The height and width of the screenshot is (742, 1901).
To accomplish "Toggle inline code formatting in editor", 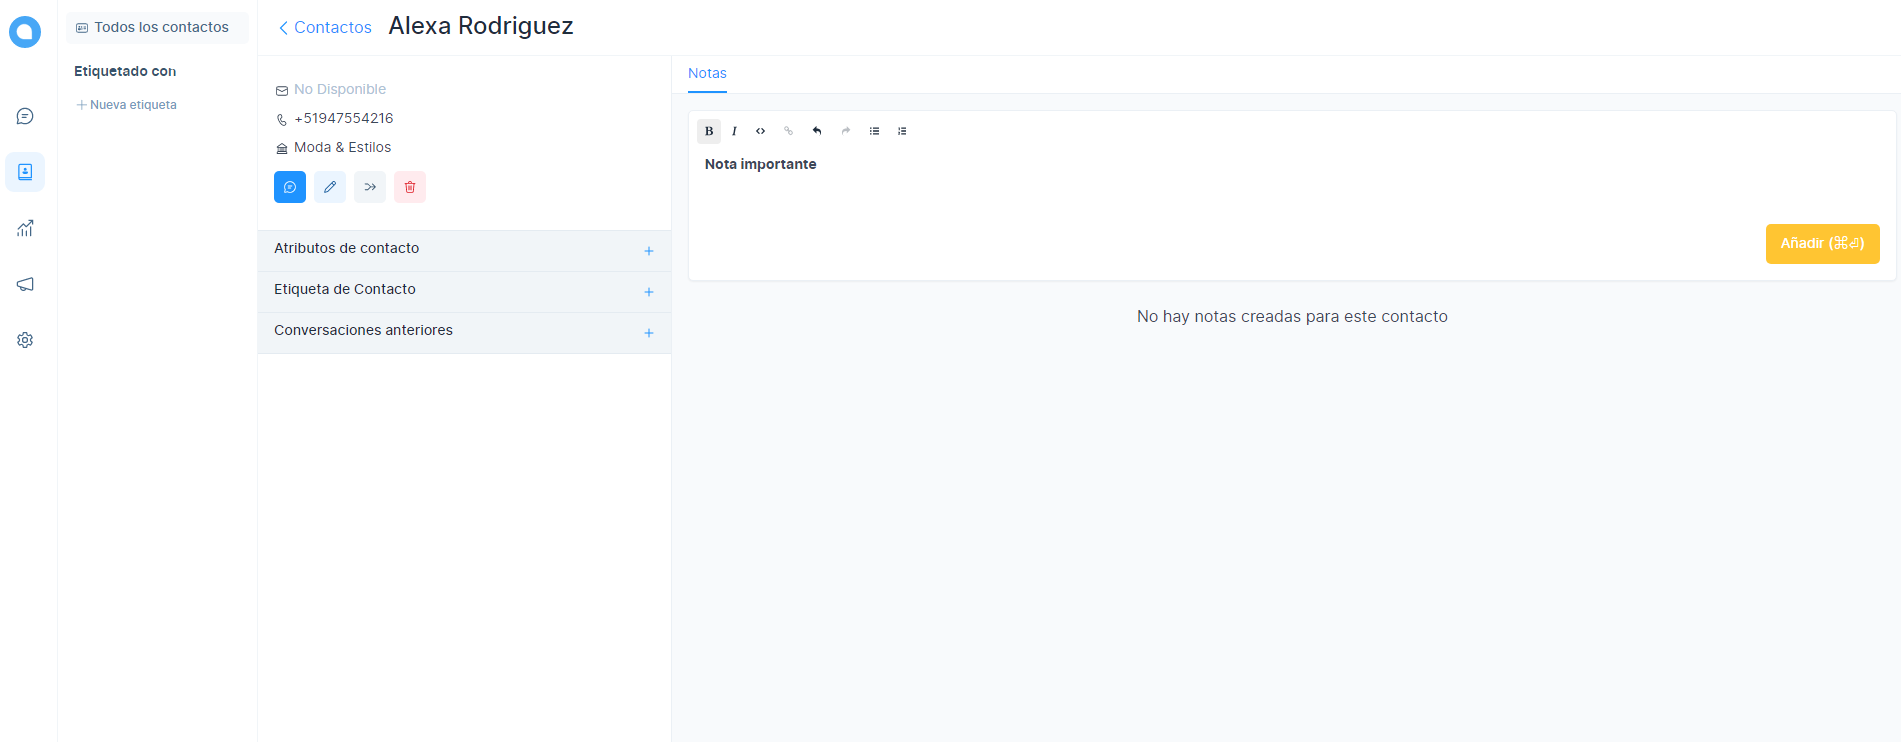I will [x=761, y=131].
